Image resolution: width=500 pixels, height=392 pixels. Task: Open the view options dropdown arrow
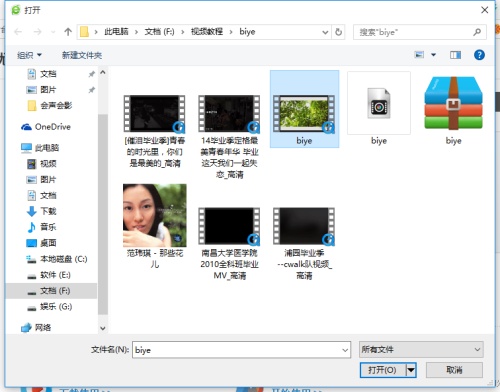(x=433, y=55)
